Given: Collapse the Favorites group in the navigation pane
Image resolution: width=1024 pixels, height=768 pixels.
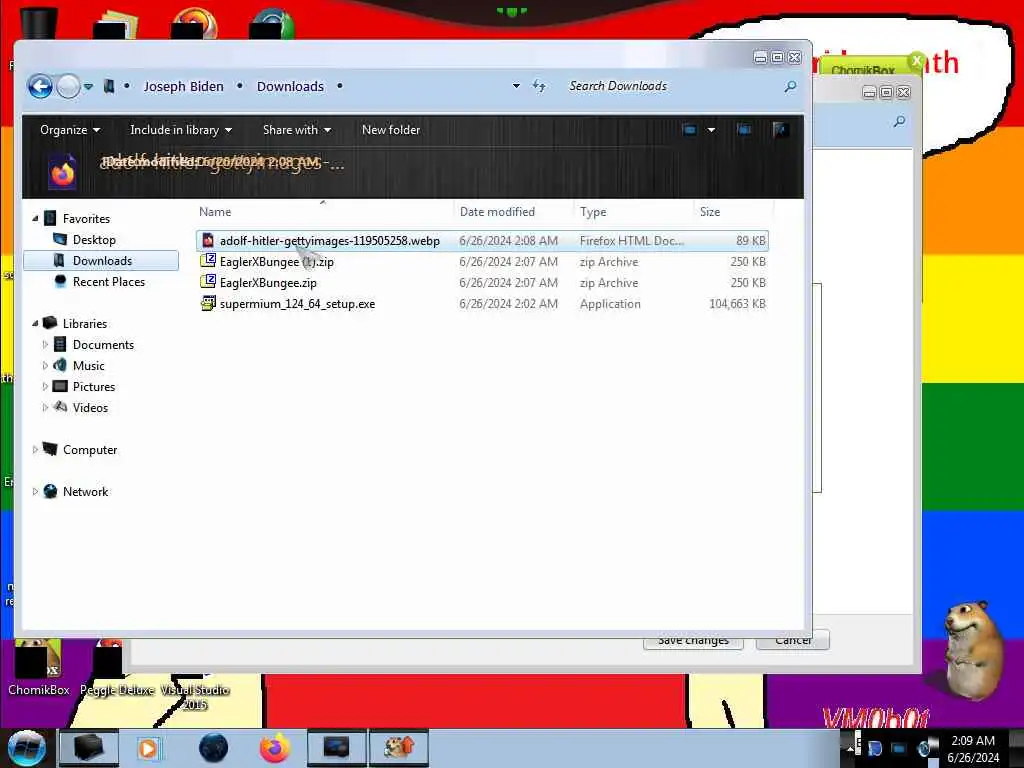Looking at the screenshot, I should coord(35,218).
